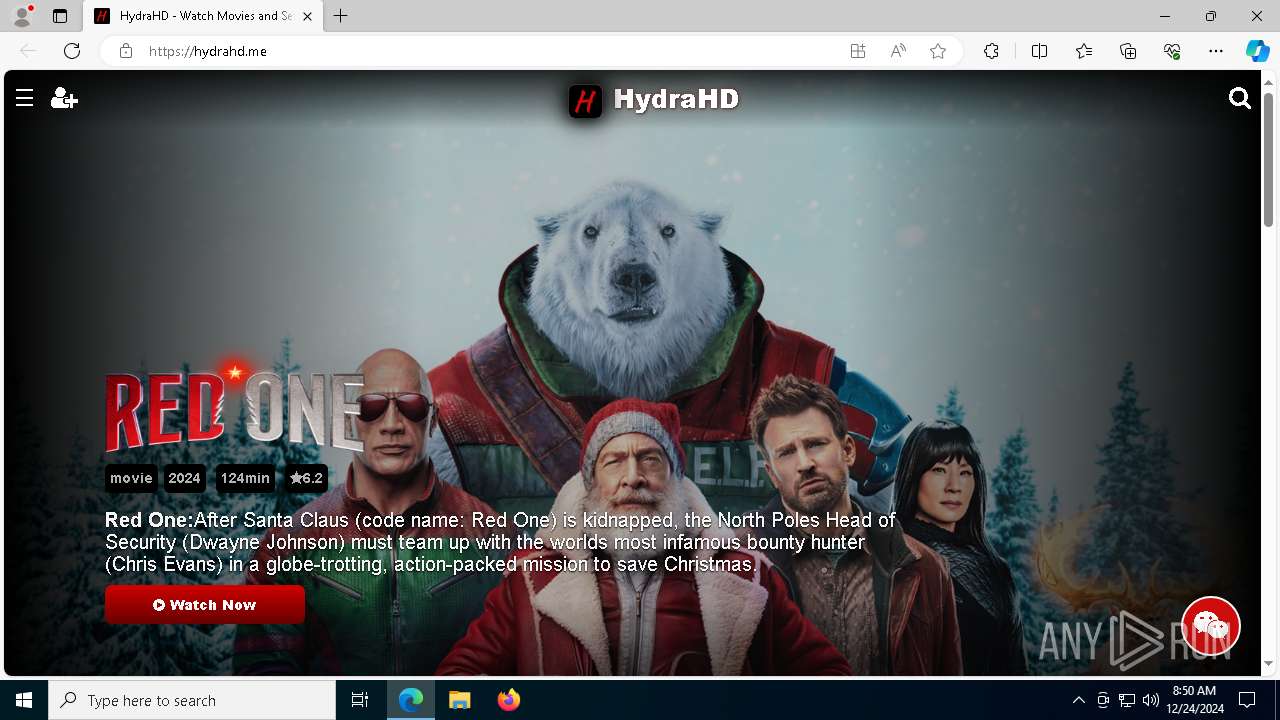The image size is (1280, 720).
Task: Click the address bar URL field
Action: pyautogui.click(x=480, y=51)
